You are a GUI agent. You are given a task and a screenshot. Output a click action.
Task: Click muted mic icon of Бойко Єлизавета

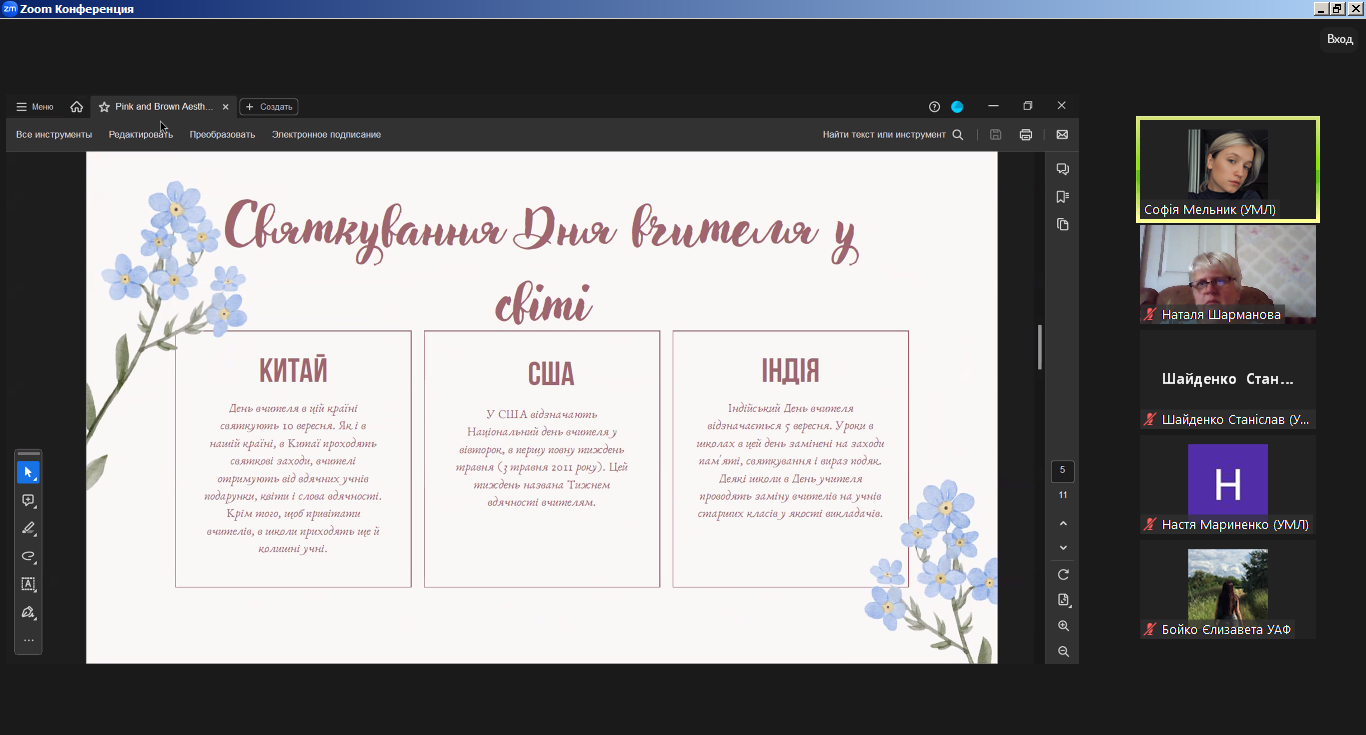point(1151,630)
